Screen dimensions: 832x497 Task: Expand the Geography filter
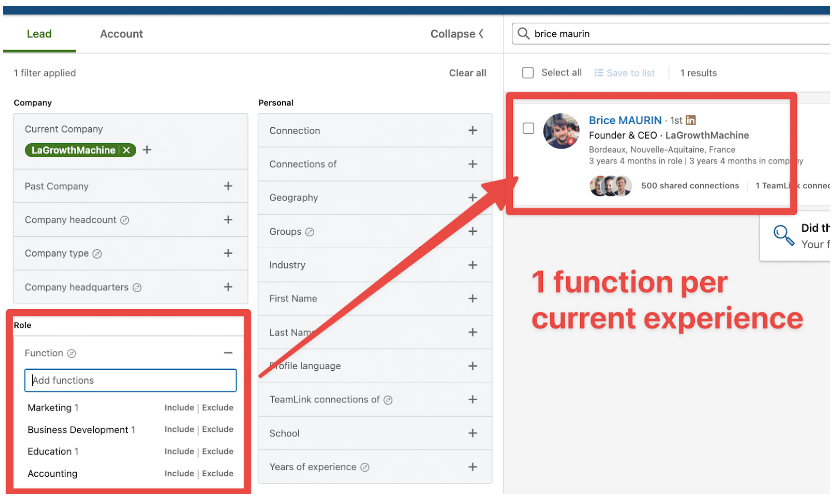click(473, 198)
